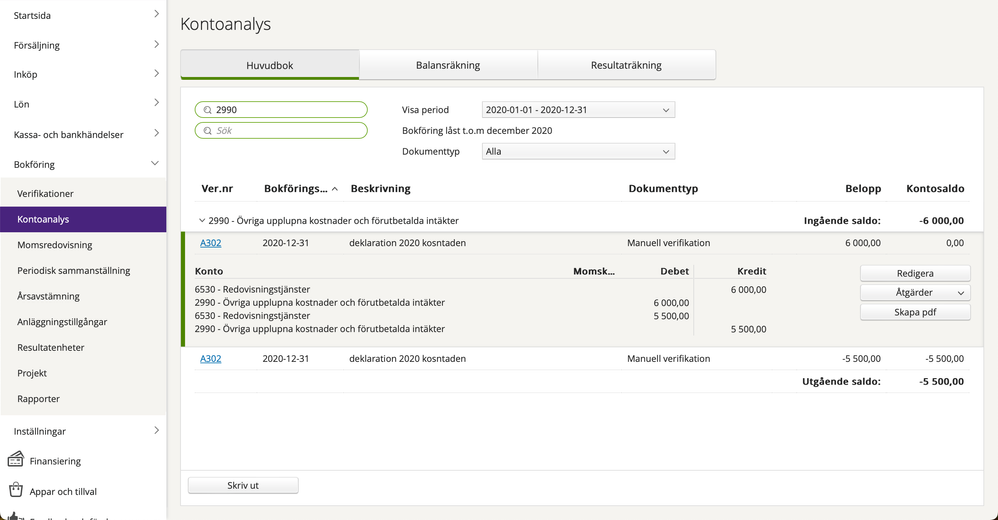Collapse the Bokföring sidebar section
The height and width of the screenshot is (520, 998).
(x=155, y=164)
